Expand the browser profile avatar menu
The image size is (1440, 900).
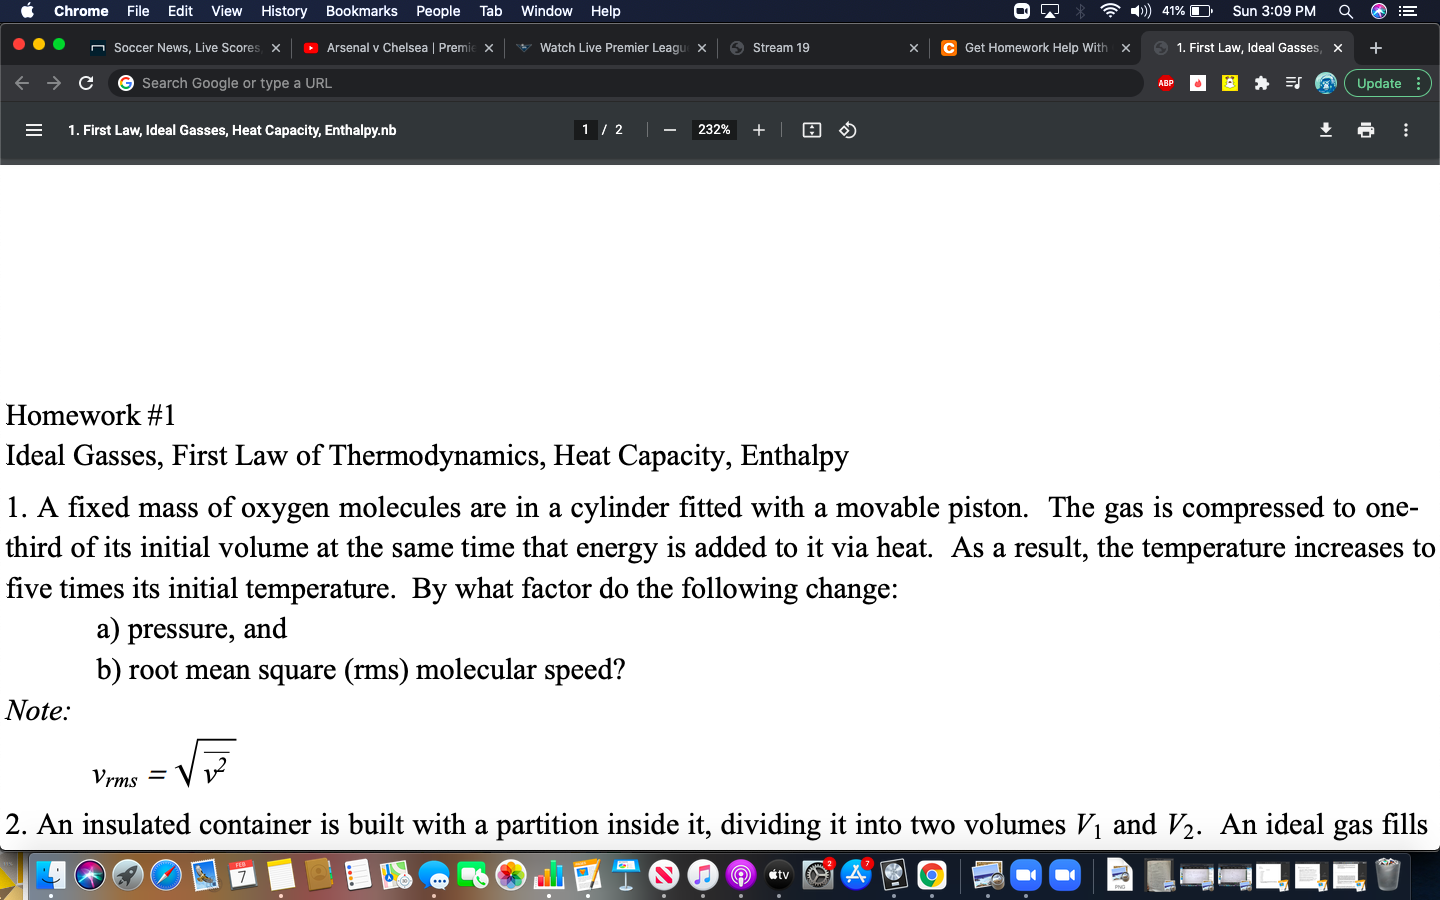click(x=1328, y=83)
